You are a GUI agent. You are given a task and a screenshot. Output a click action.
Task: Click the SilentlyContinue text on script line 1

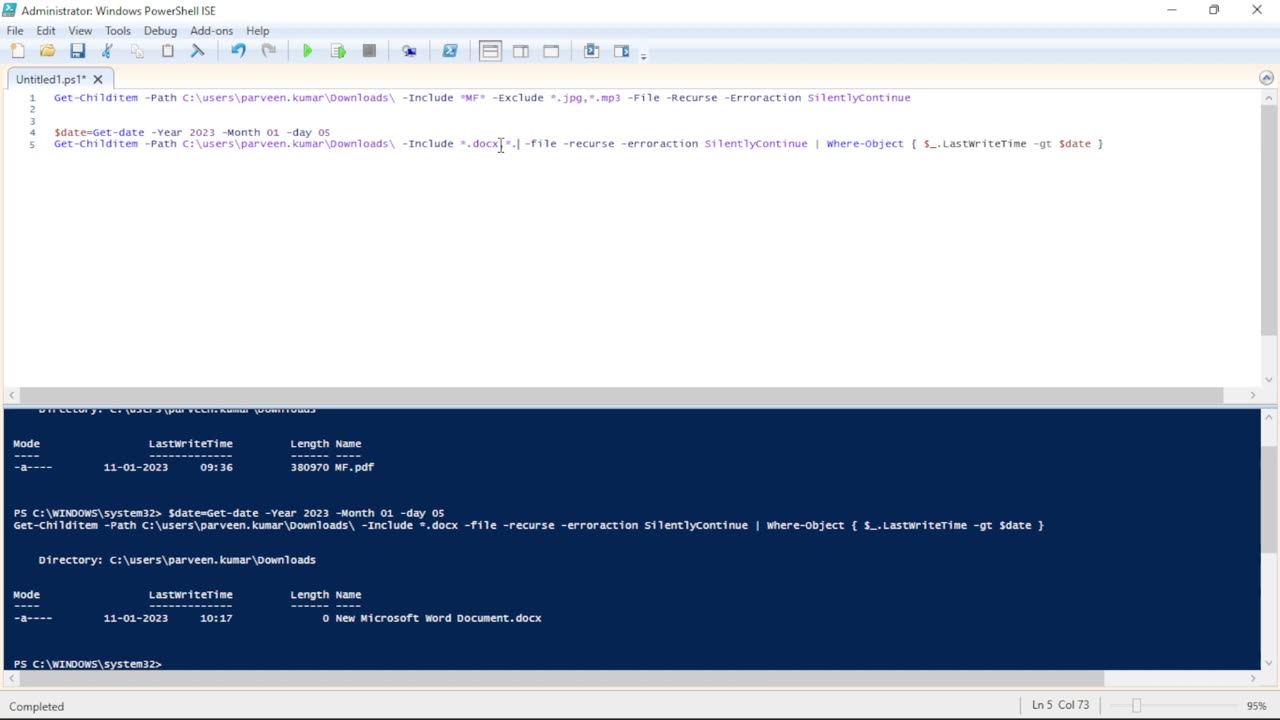tap(859, 98)
